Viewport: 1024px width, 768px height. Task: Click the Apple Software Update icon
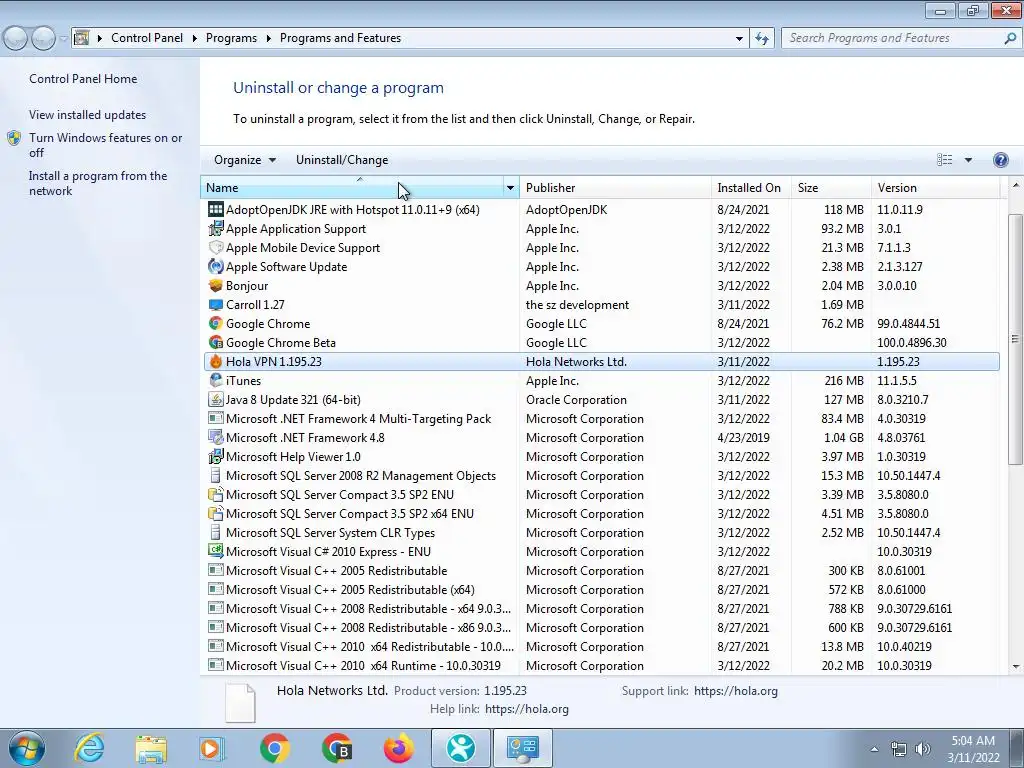215,266
